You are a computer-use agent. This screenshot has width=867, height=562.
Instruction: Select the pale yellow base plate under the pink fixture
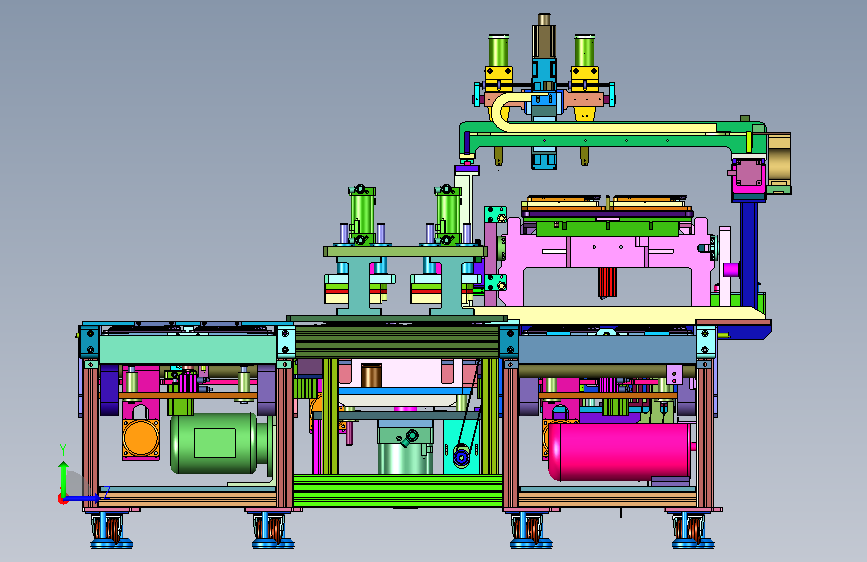coord(619,315)
